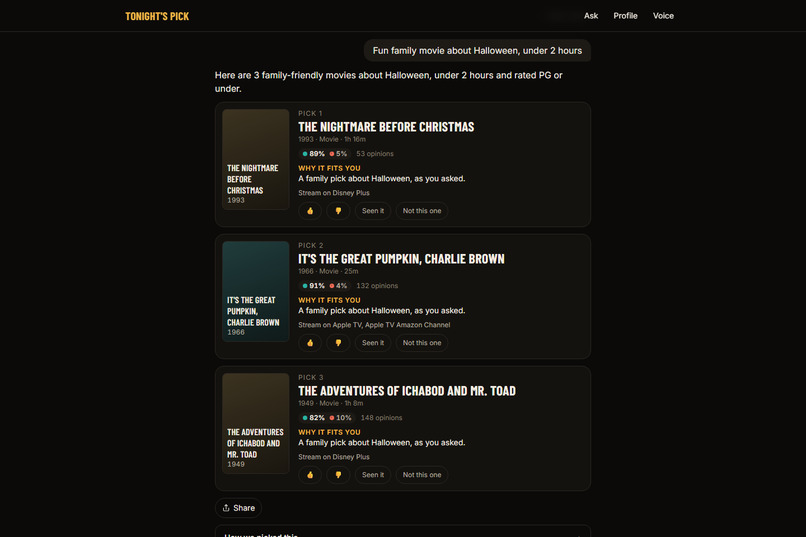This screenshot has height=537, width=806.
Task: Thumbs down It's the Great Pumpkin, Charlie Brown
Action: click(338, 343)
